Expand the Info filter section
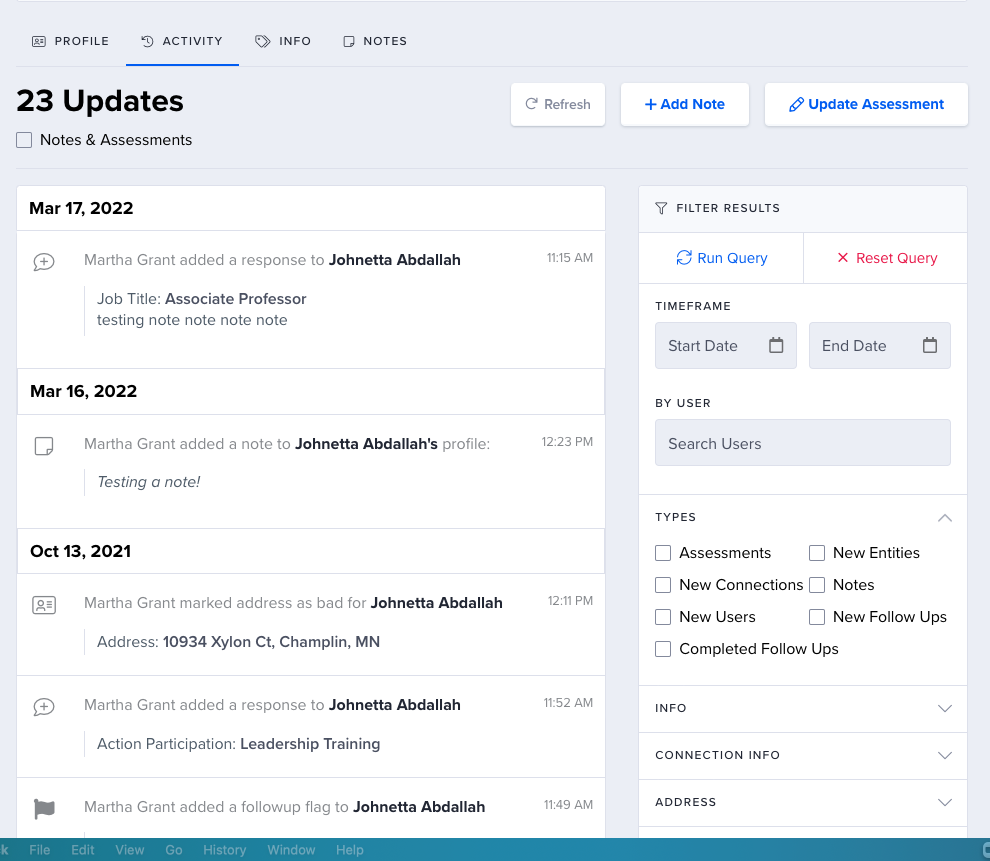 click(945, 708)
